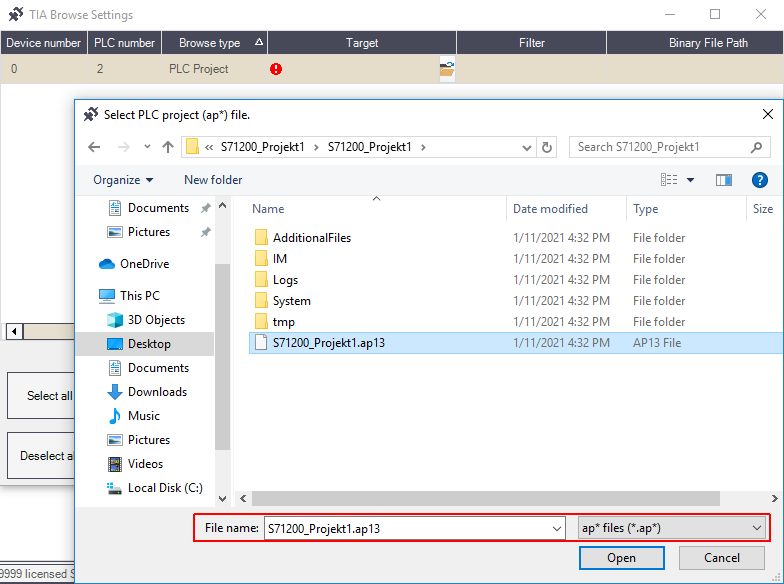Viewport: 784px width, 584px height.
Task: Open ap* files type filter dropdown
Action: pos(672,528)
